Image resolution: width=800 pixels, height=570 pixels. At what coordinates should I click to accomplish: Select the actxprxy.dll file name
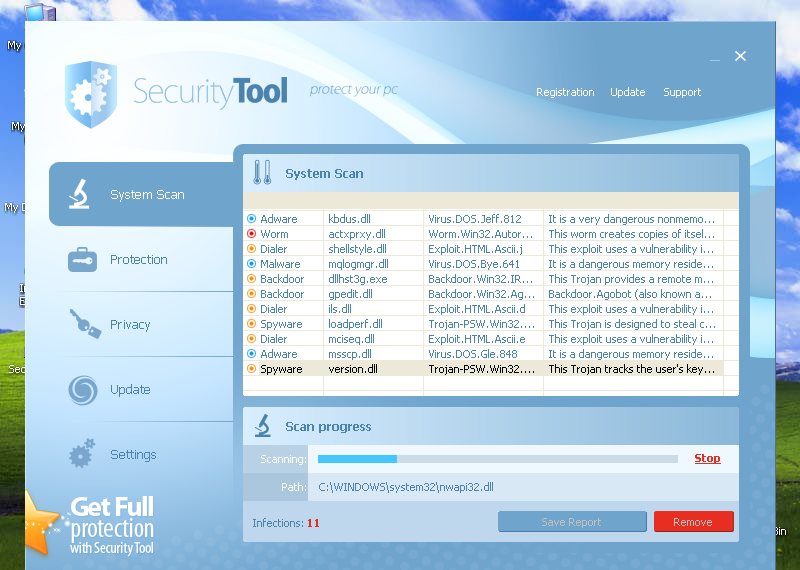tap(357, 234)
